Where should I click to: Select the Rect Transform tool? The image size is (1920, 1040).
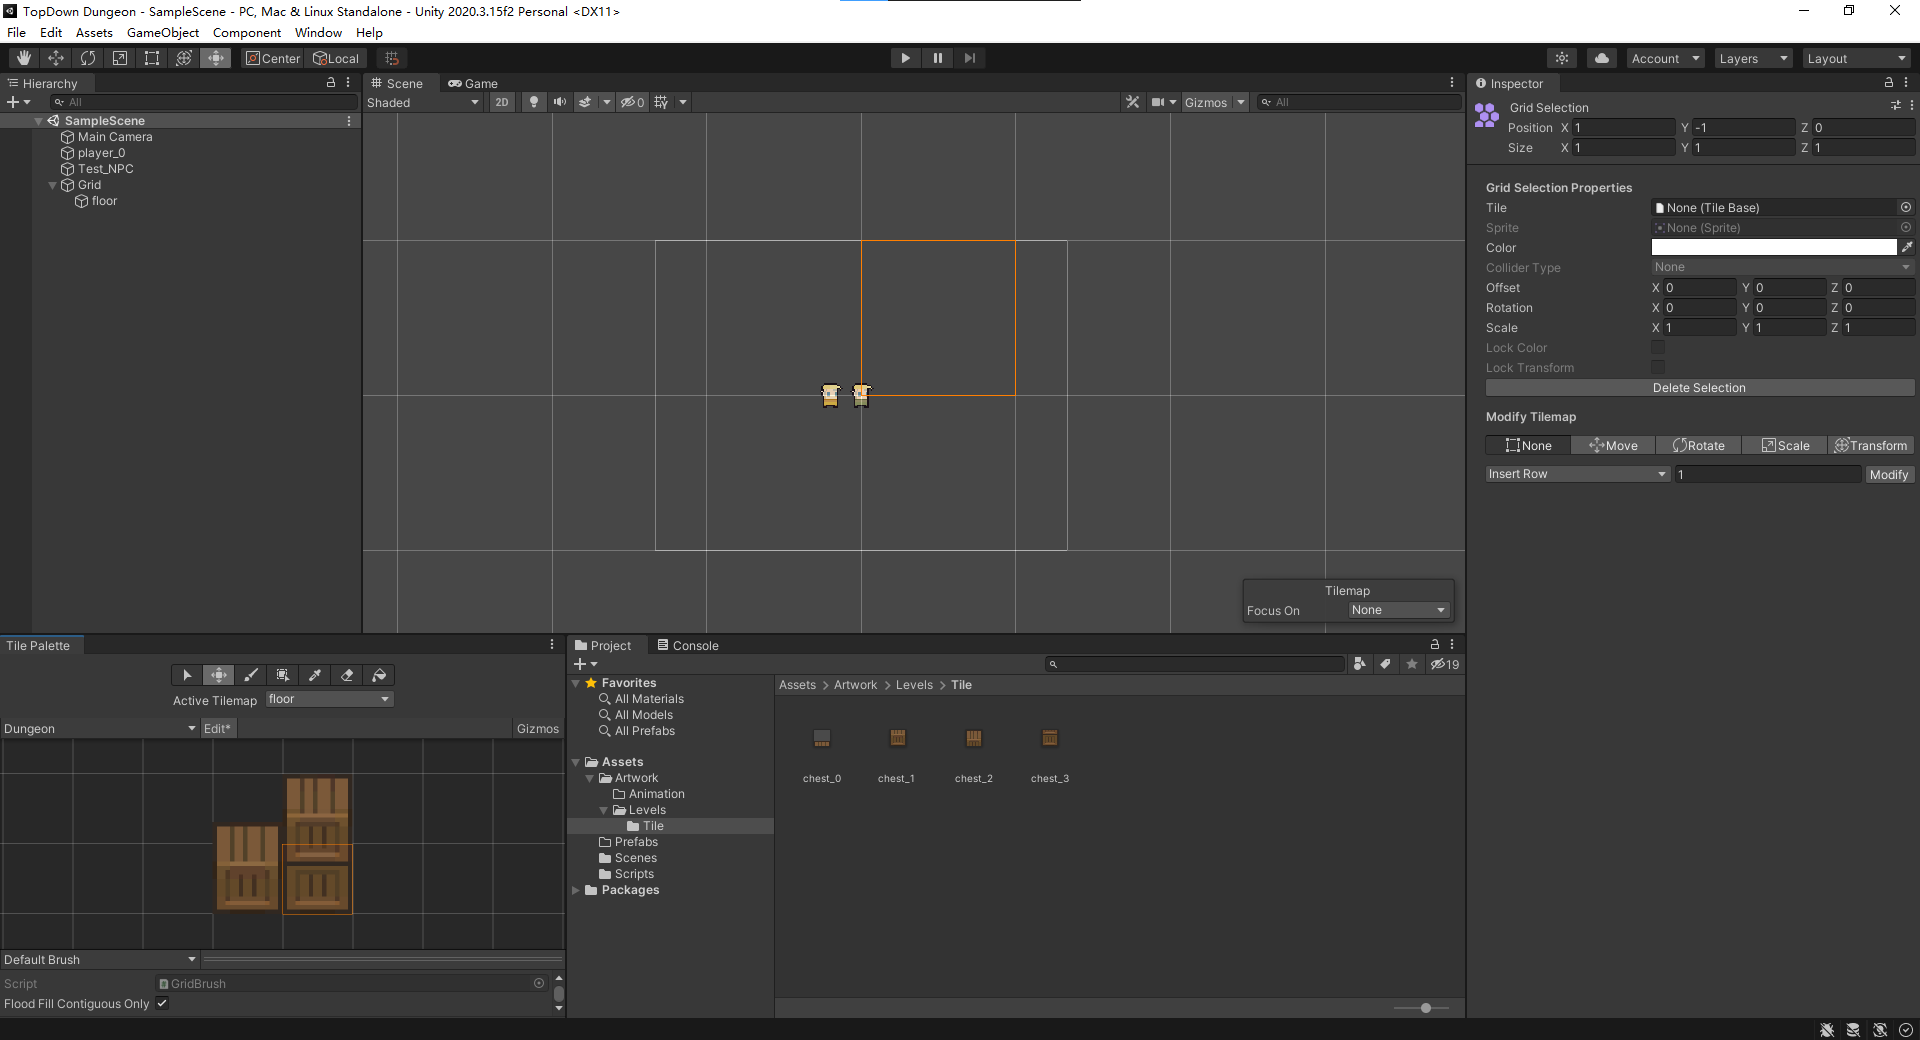coord(152,58)
